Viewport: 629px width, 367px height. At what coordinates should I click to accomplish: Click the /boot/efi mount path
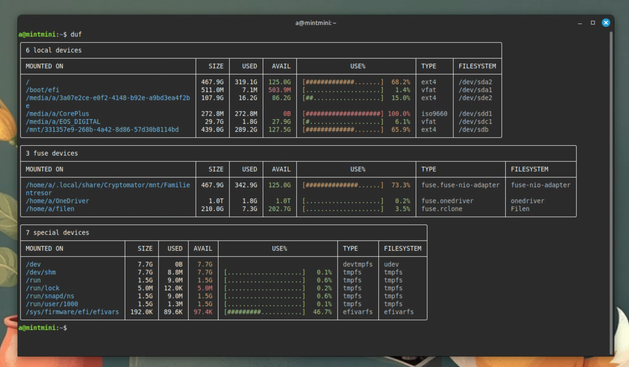(x=43, y=90)
